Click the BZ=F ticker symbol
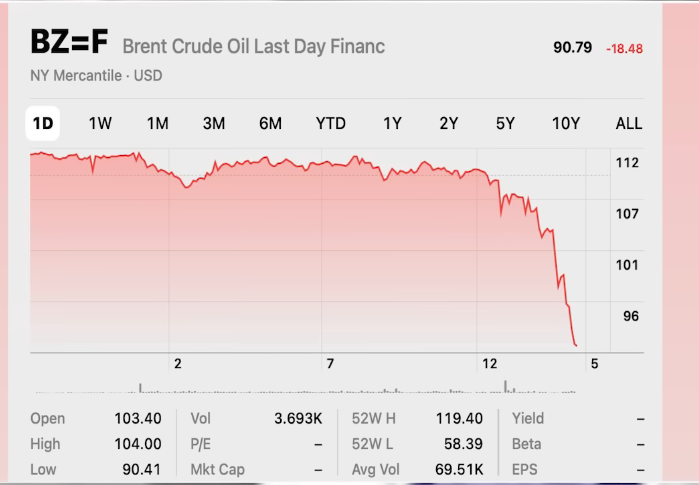This screenshot has width=699, height=485. (69, 44)
